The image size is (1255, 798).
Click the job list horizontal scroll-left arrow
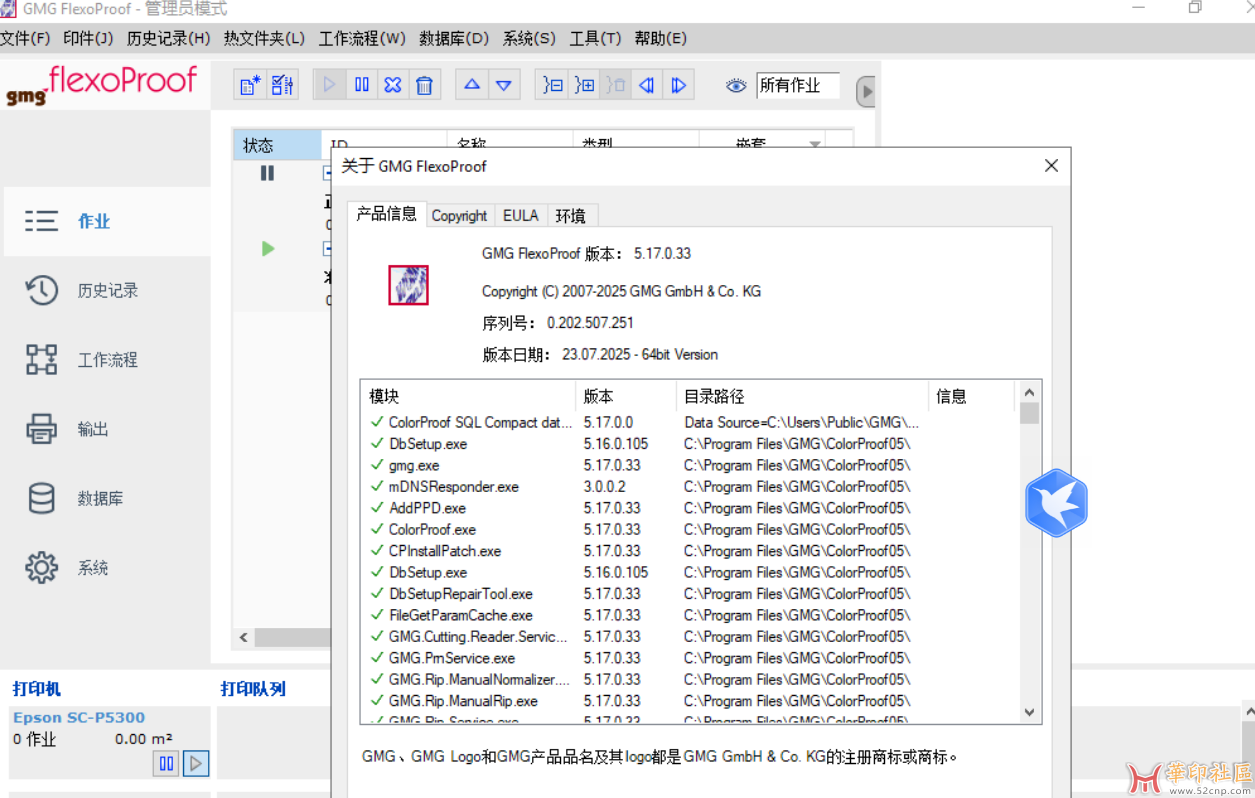click(x=243, y=637)
